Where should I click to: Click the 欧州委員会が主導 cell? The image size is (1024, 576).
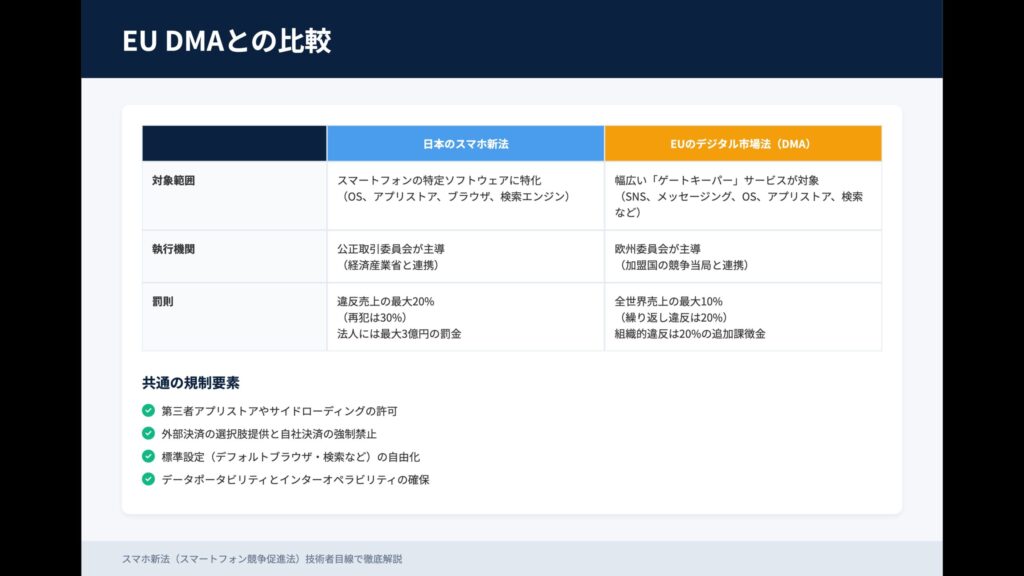pyautogui.click(x=742, y=257)
